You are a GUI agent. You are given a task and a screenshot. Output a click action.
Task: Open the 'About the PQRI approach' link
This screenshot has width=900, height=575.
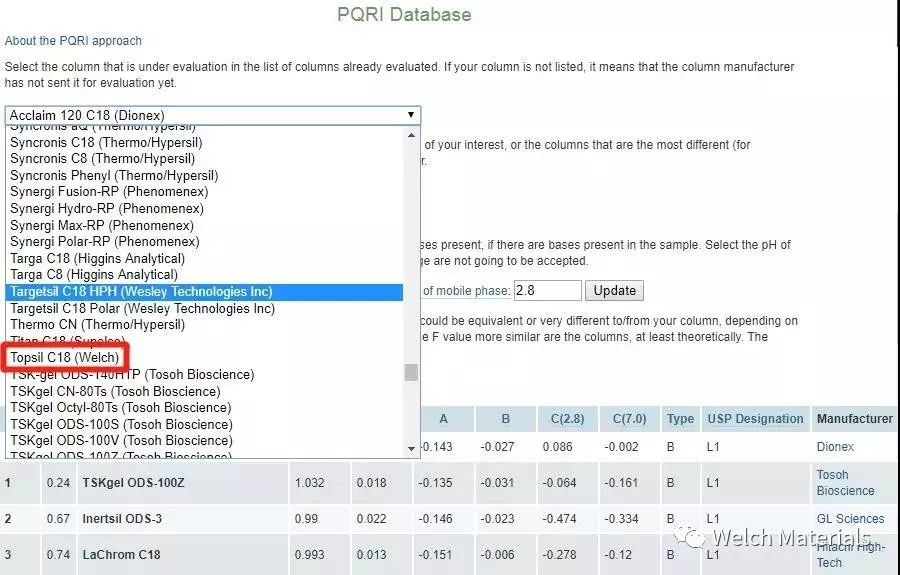(x=73, y=41)
